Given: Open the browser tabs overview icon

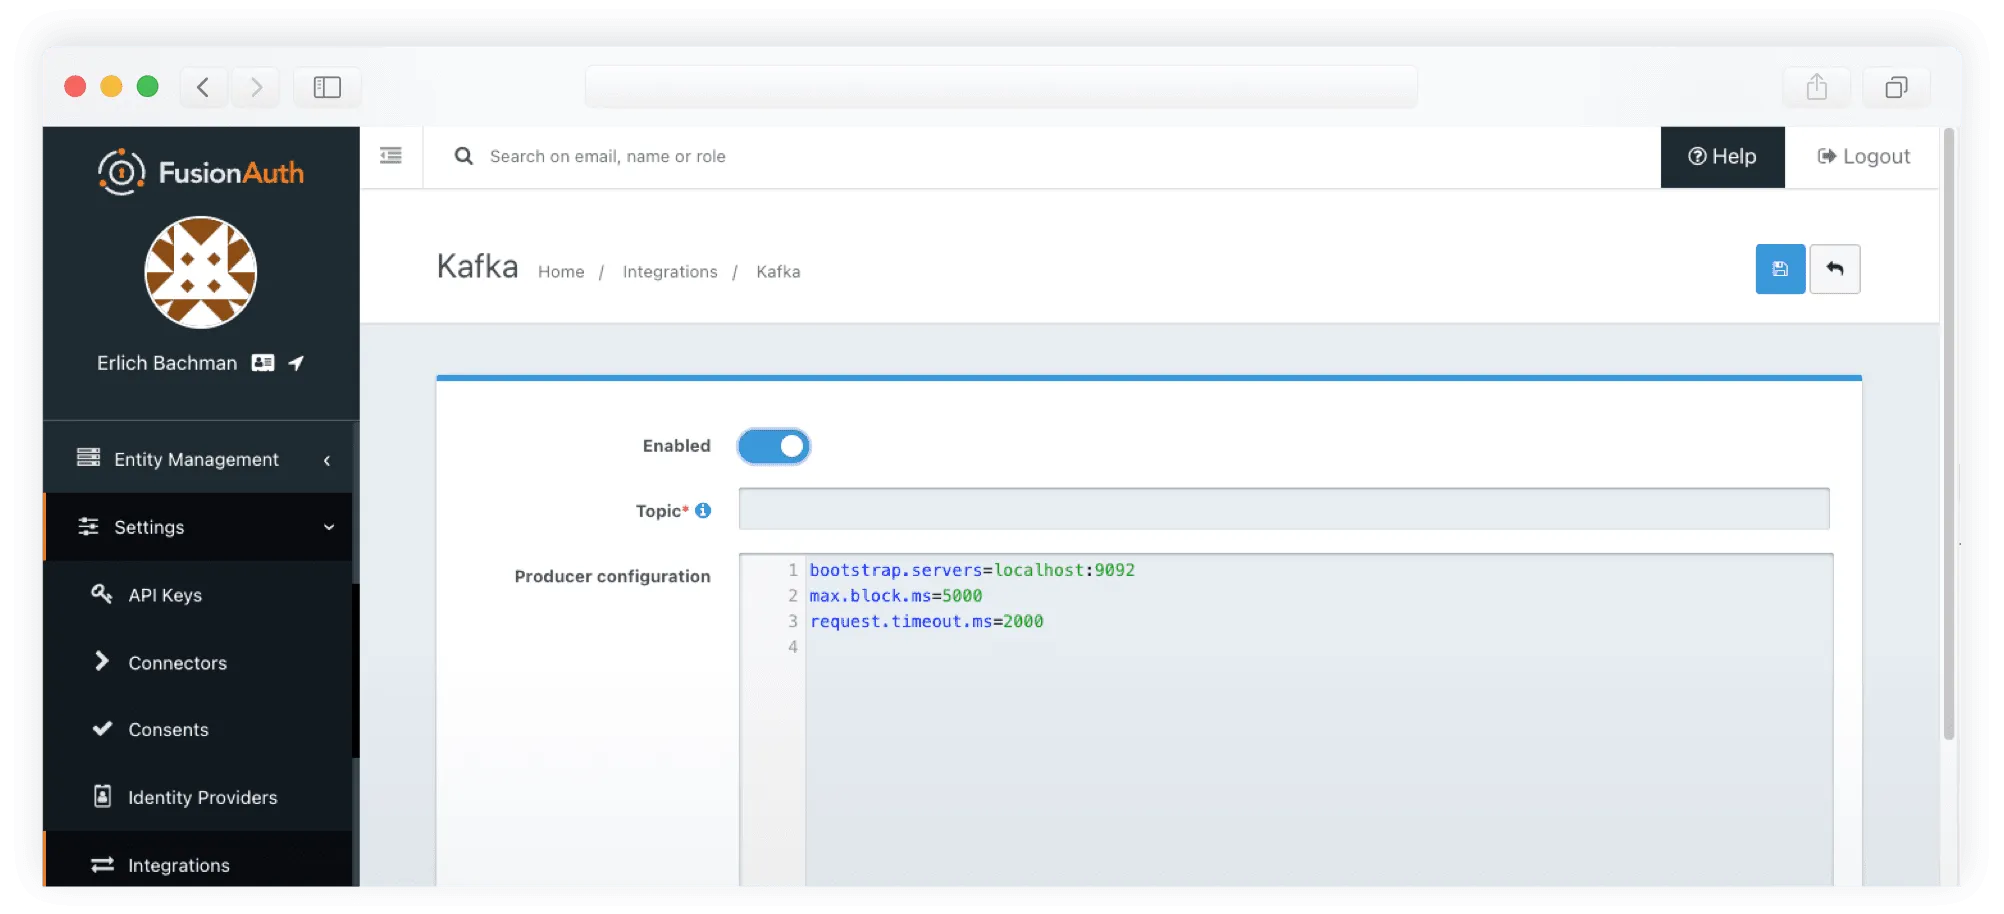Looking at the screenshot, I should pyautogui.click(x=1896, y=87).
